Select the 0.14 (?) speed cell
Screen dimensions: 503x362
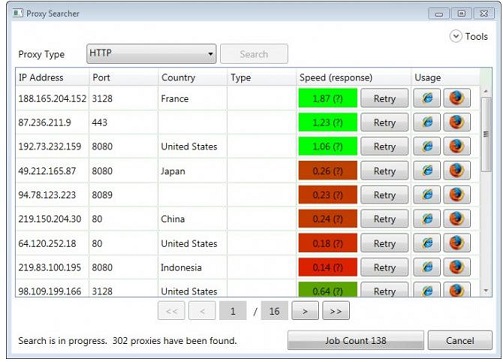328,267
